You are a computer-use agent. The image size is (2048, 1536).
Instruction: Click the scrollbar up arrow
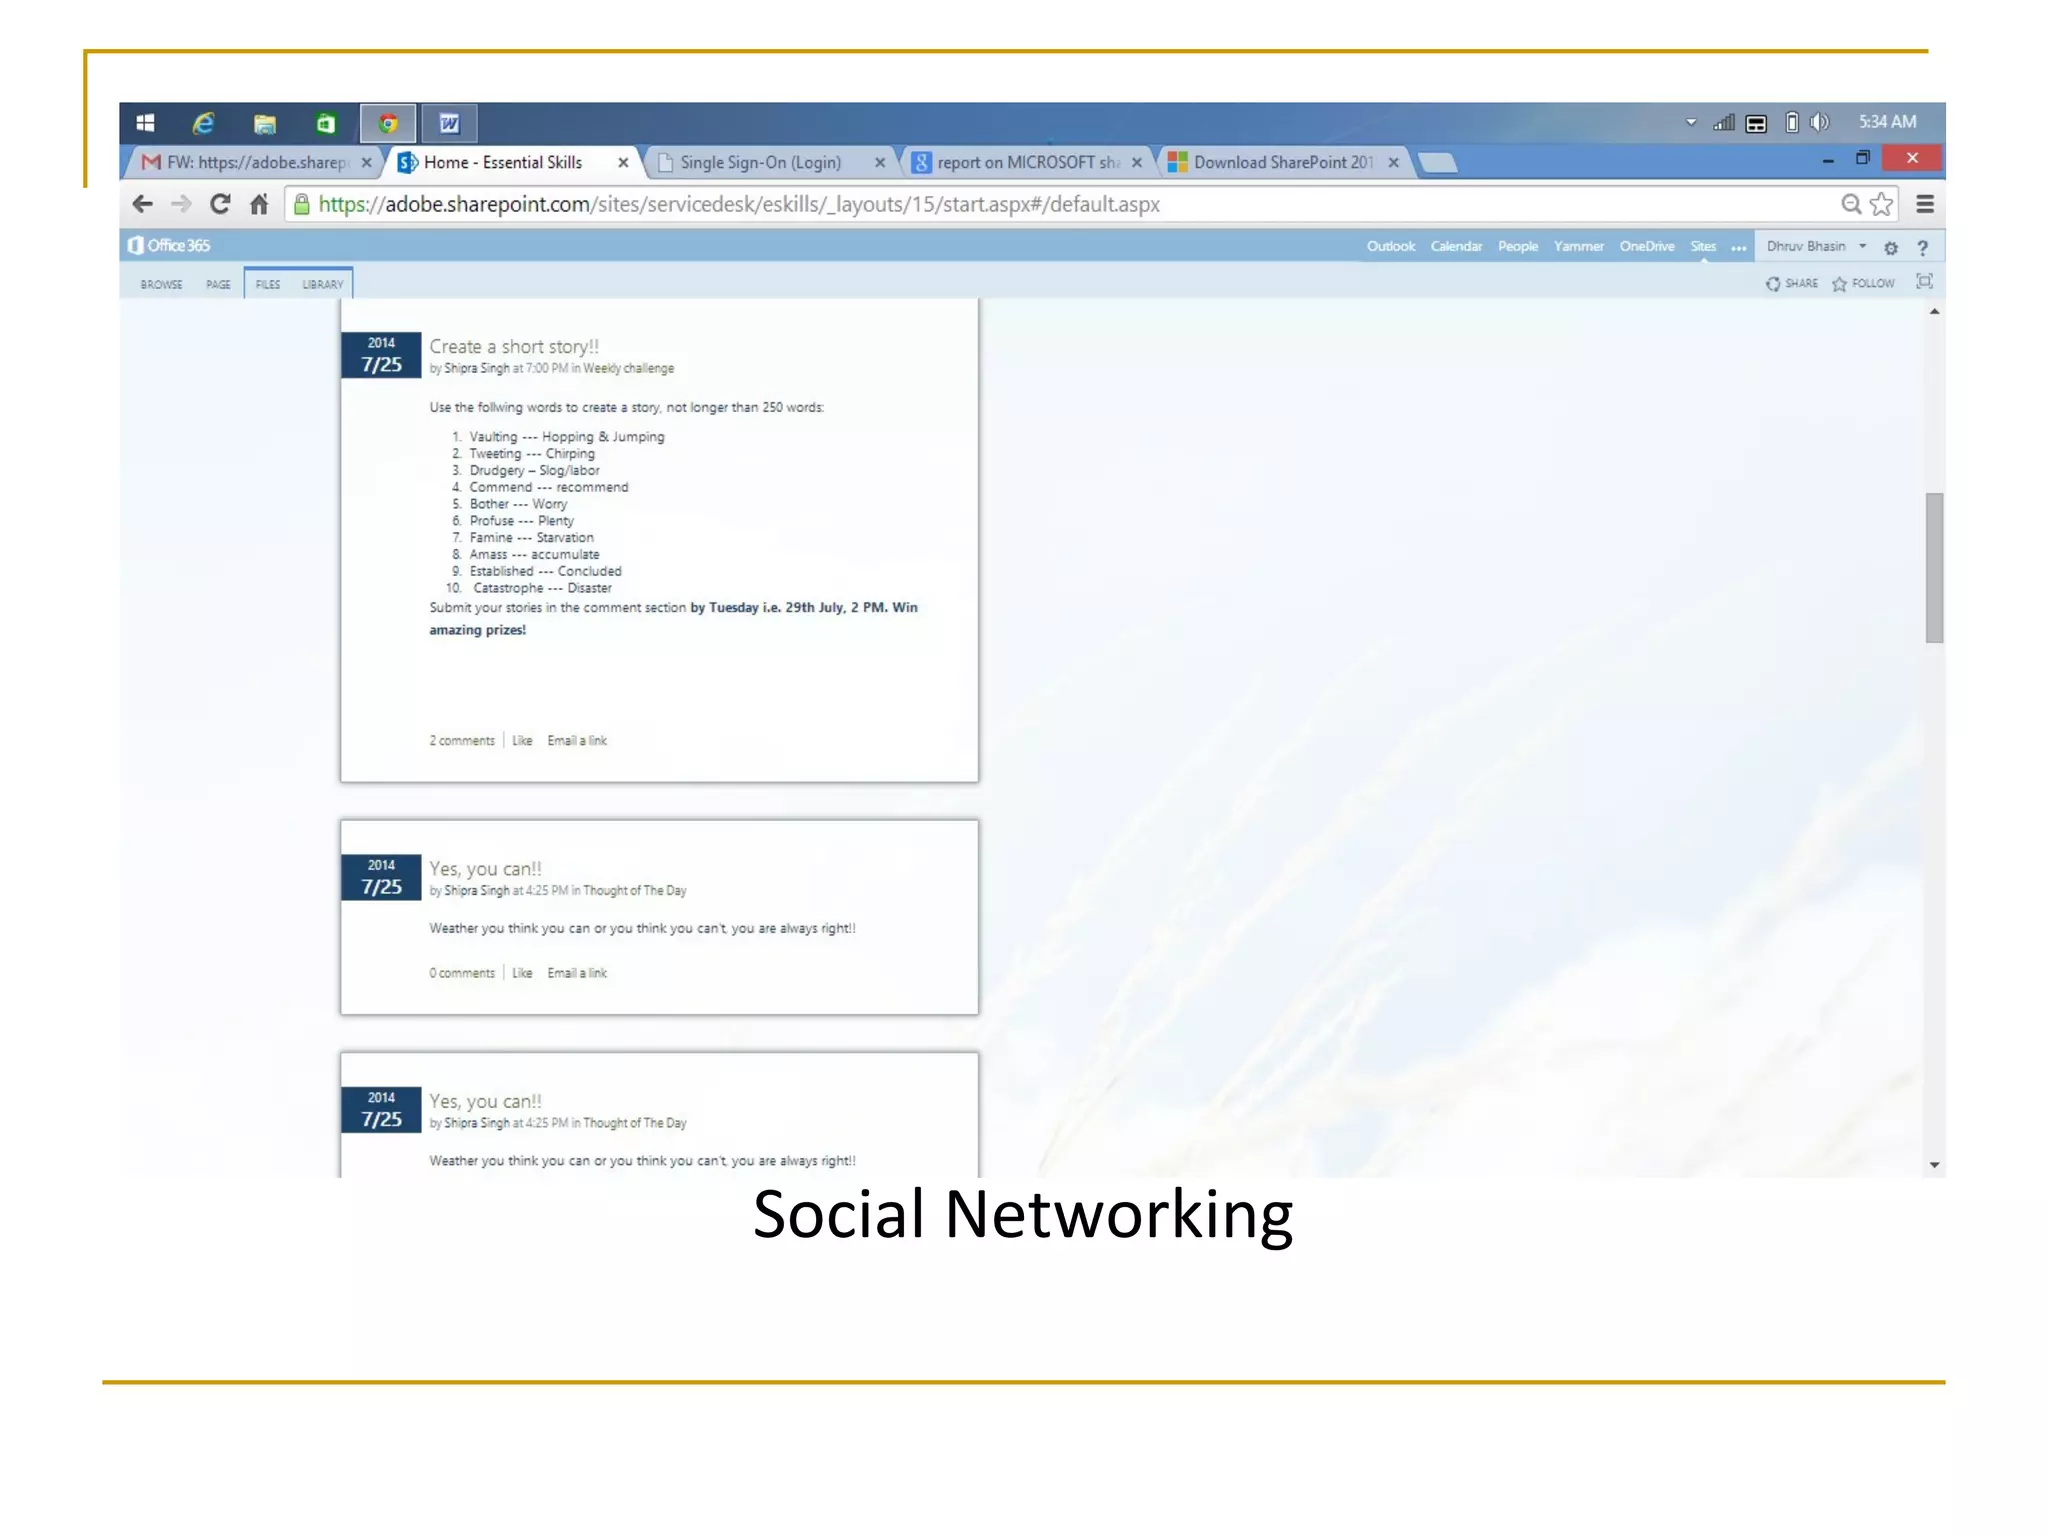pyautogui.click(x=1935, y=312)
